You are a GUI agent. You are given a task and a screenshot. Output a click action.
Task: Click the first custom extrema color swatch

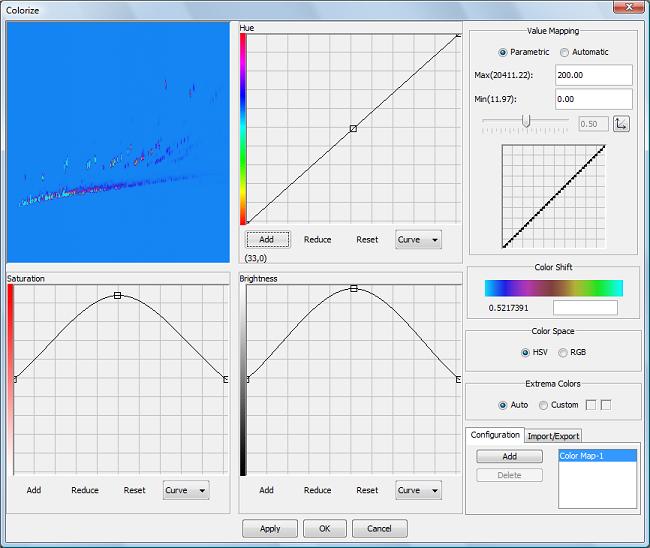(591, 405)
